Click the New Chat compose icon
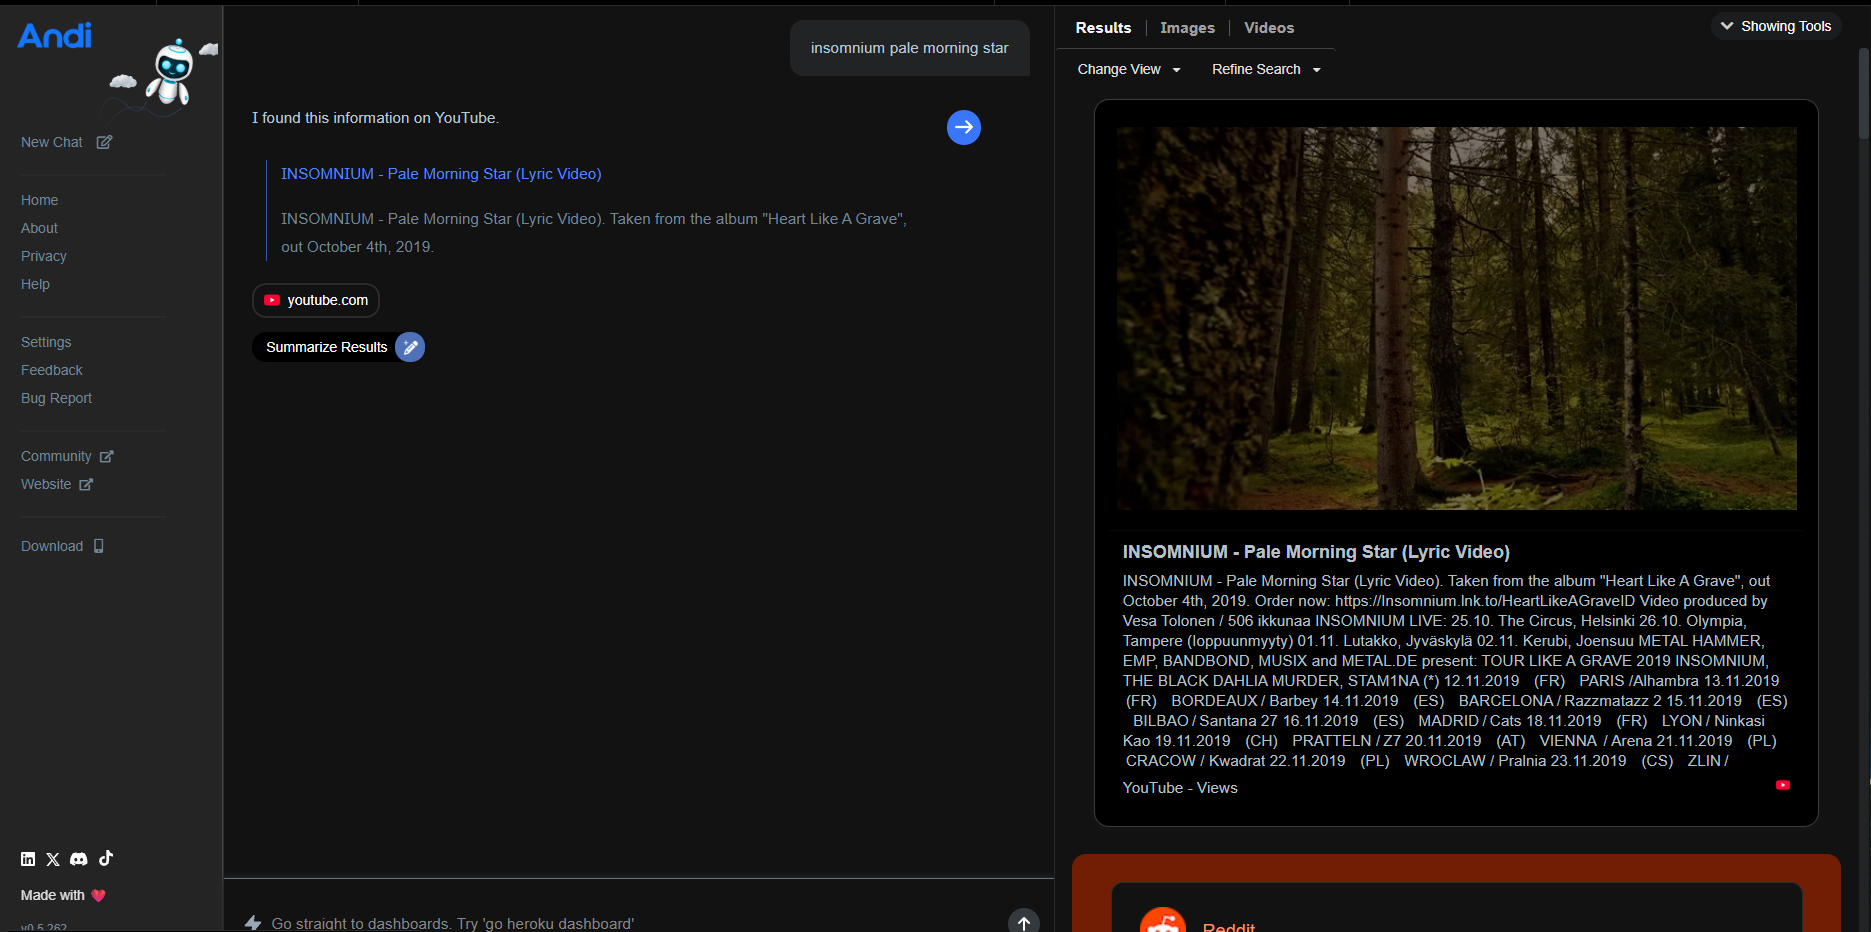The width and height of the screenshot is (1871, 932). click(104, 142)
